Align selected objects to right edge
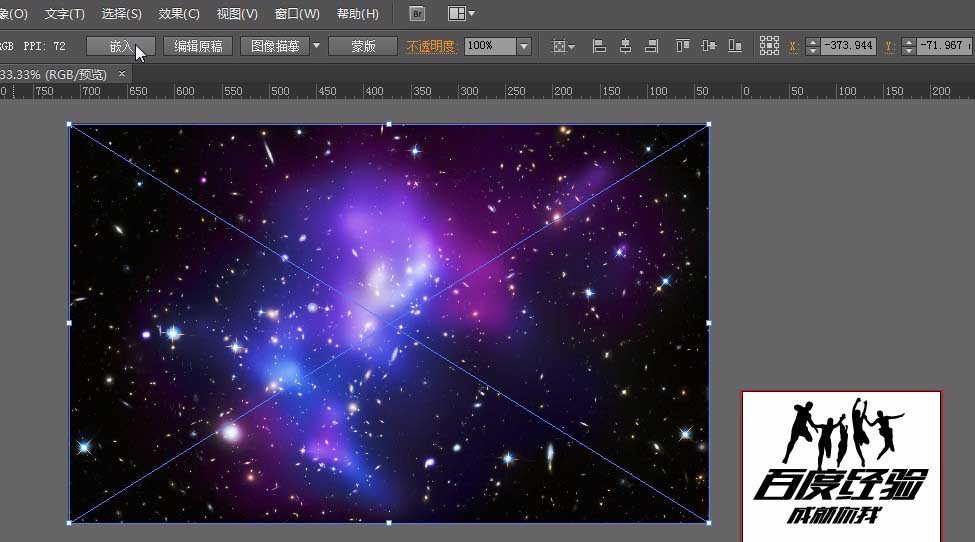This screenshot has height=542, width=975. [652, 46]
